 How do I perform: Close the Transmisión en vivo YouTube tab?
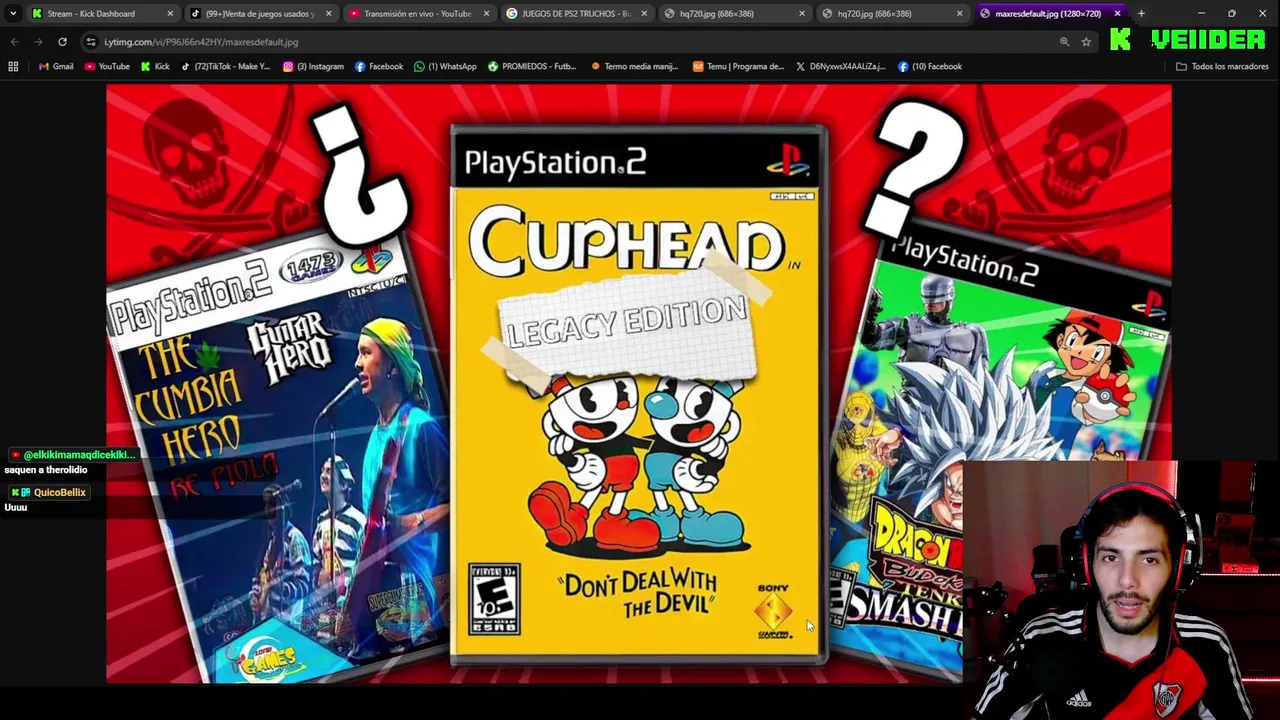coord(486,13)
